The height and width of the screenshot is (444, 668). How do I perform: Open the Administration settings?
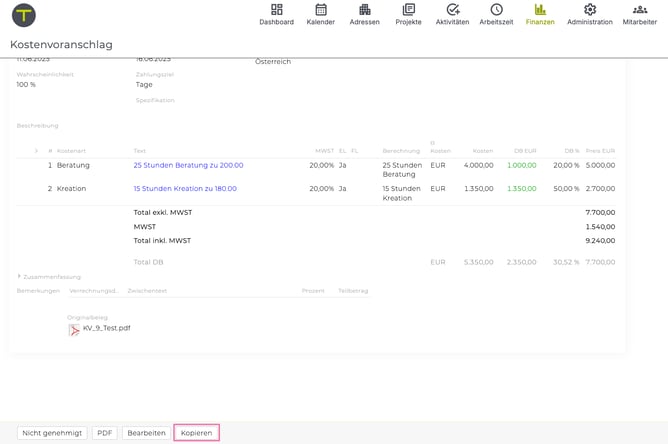click(x=589, y=14)
